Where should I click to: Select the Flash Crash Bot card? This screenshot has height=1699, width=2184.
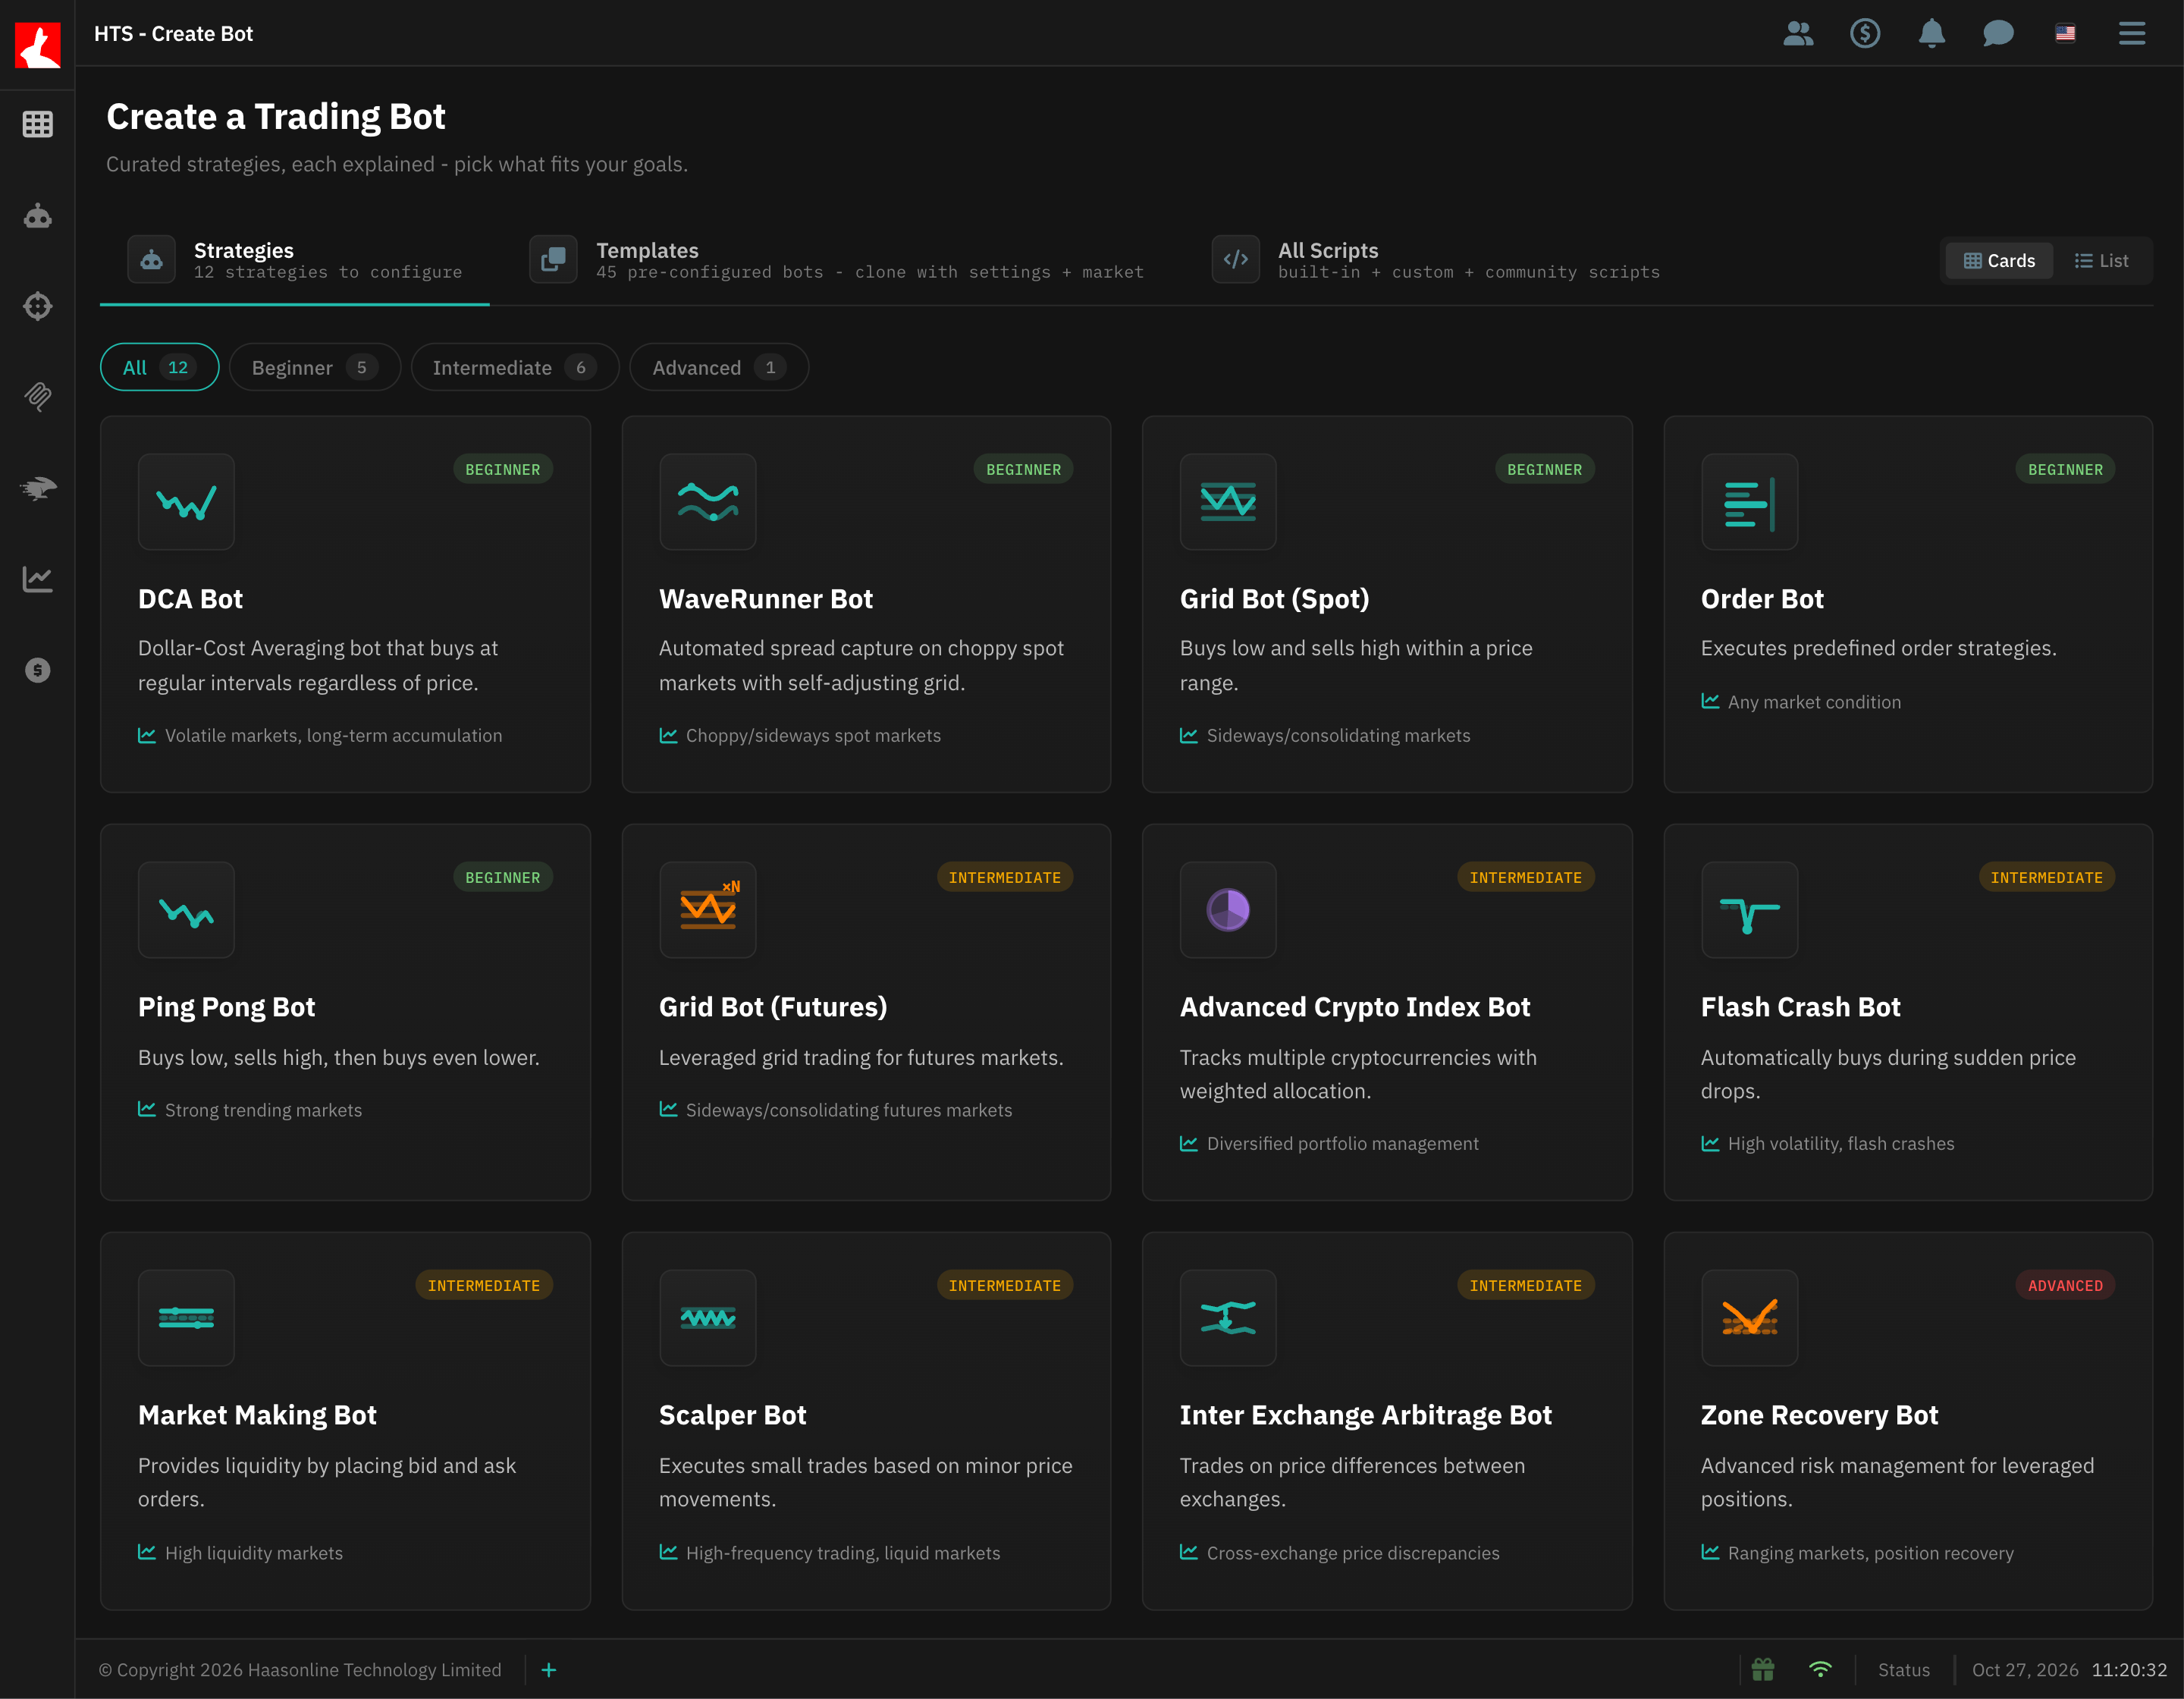tap(1908, 1012)
